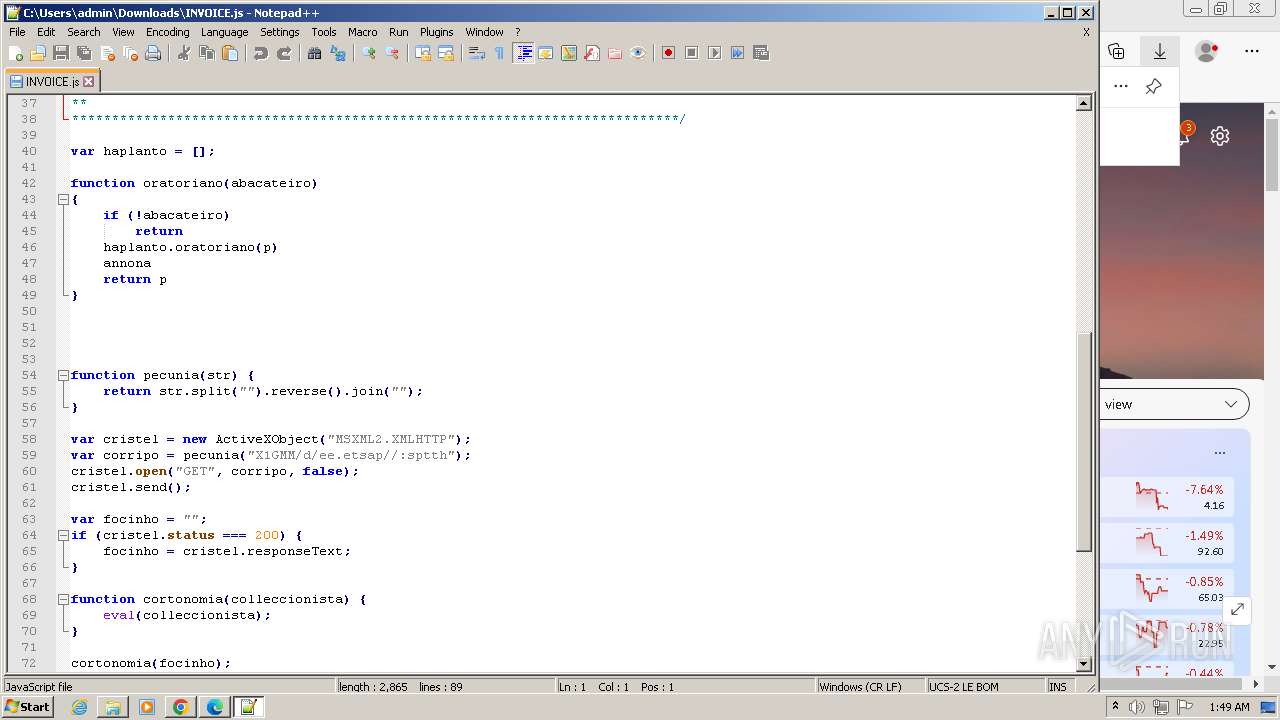The height and width of the screenshot is (720, 1280).
Task: Open the user-defined language icon
Action: 546,53
